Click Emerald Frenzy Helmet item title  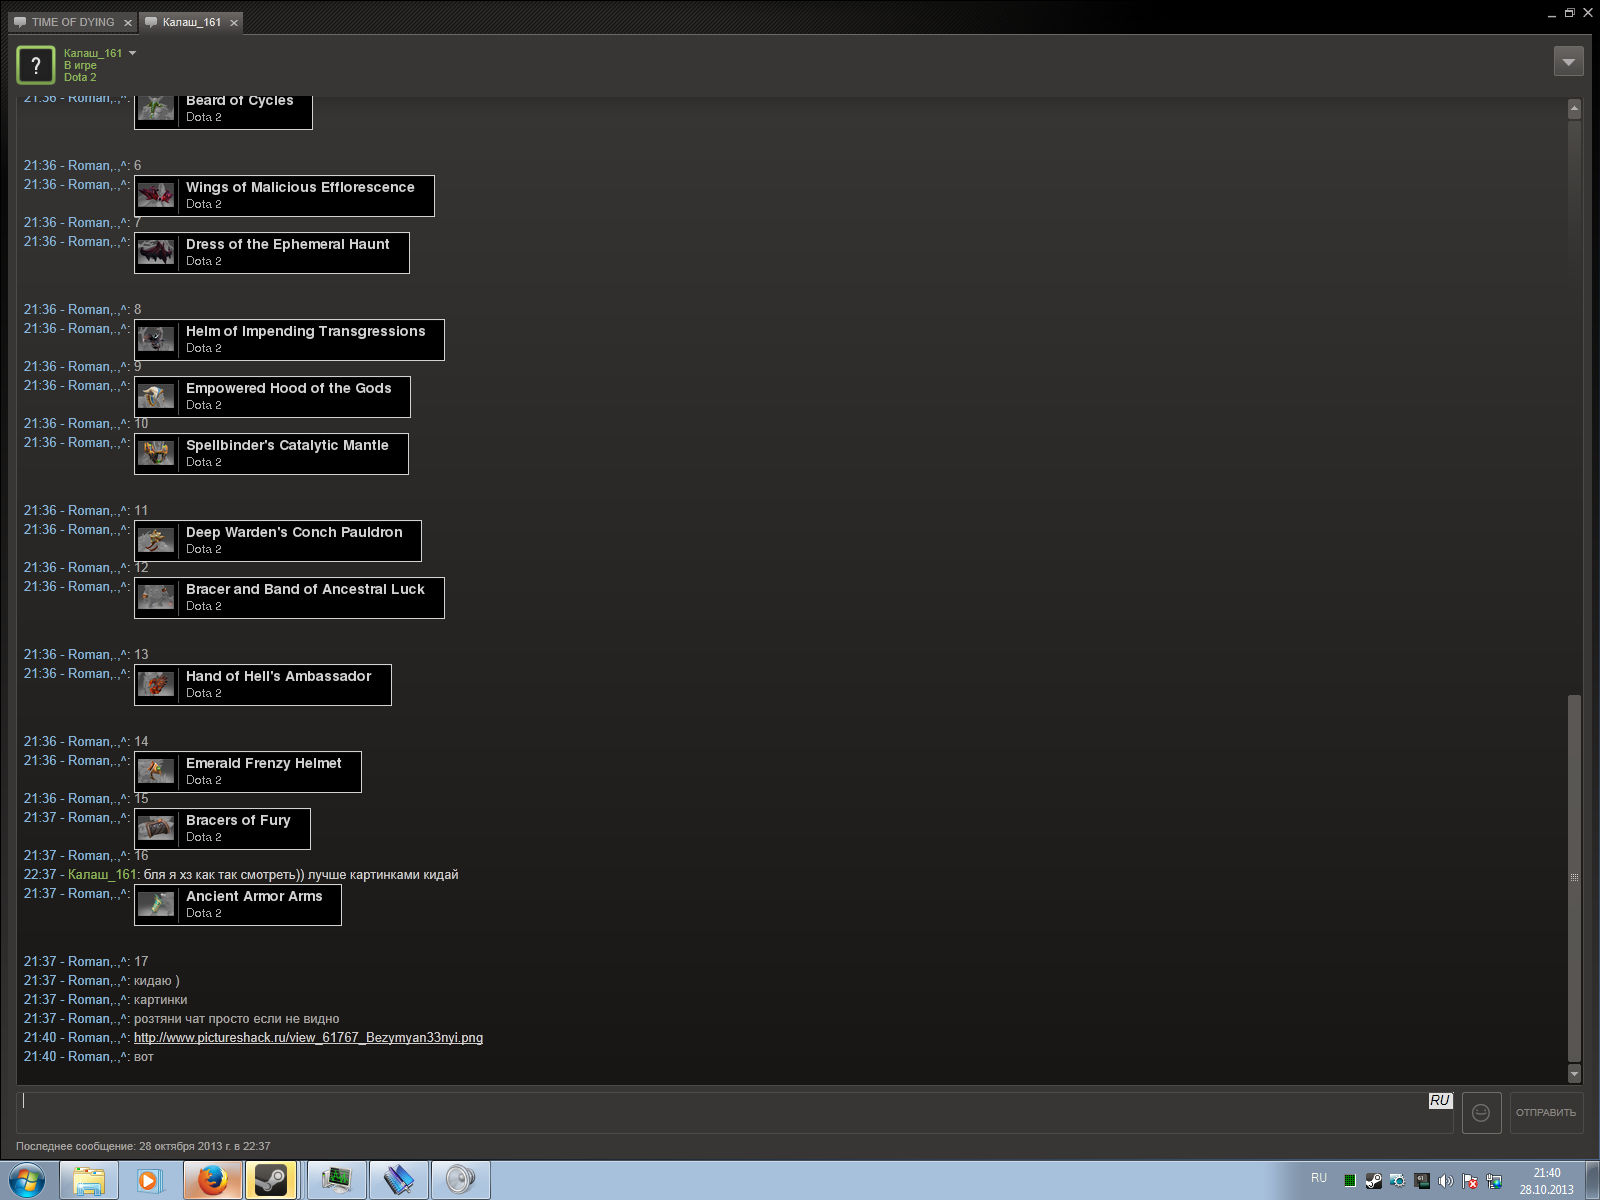click(x=263, y=763)
